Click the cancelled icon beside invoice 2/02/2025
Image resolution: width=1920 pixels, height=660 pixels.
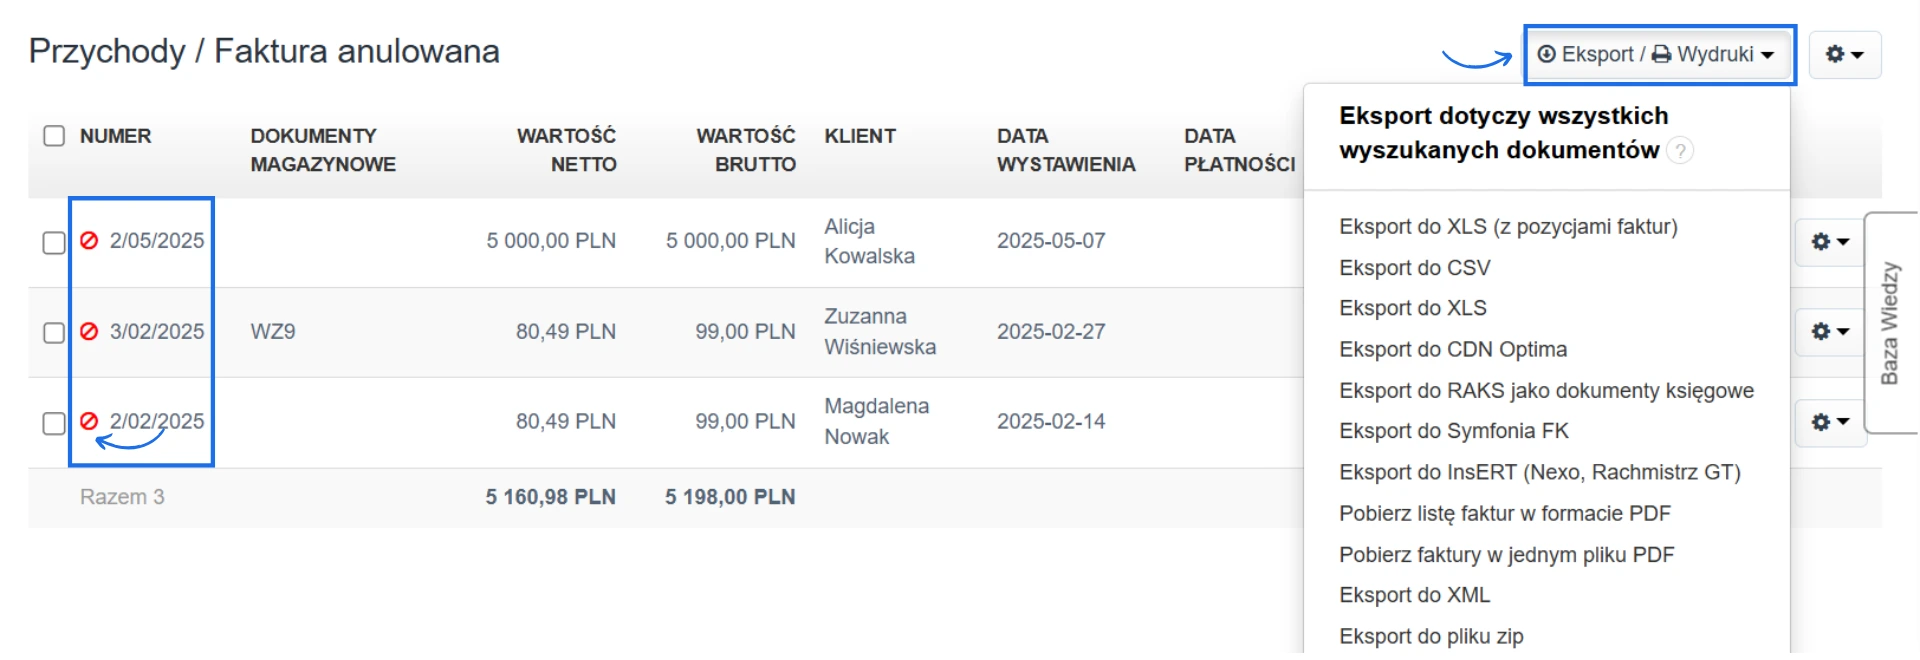click(89, 421)
